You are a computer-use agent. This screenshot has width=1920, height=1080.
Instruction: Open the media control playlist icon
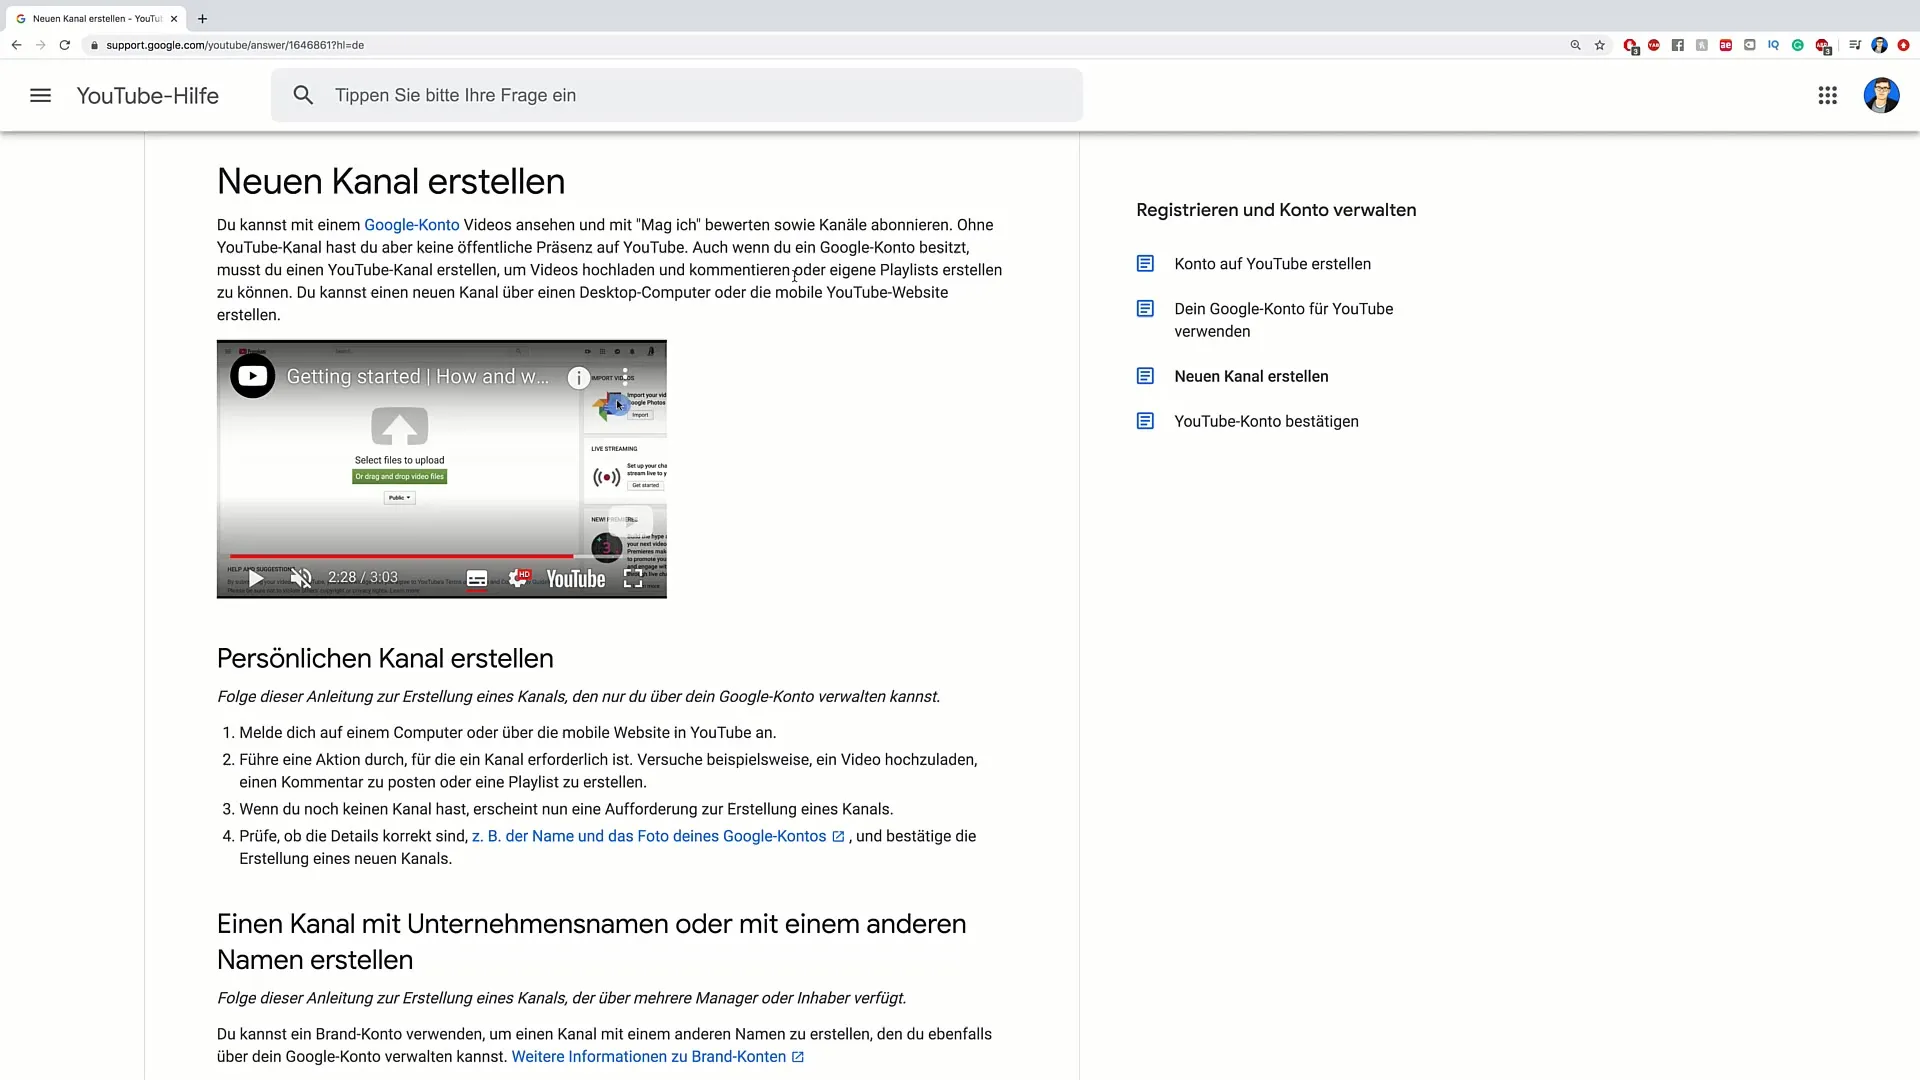[1855, 45]
